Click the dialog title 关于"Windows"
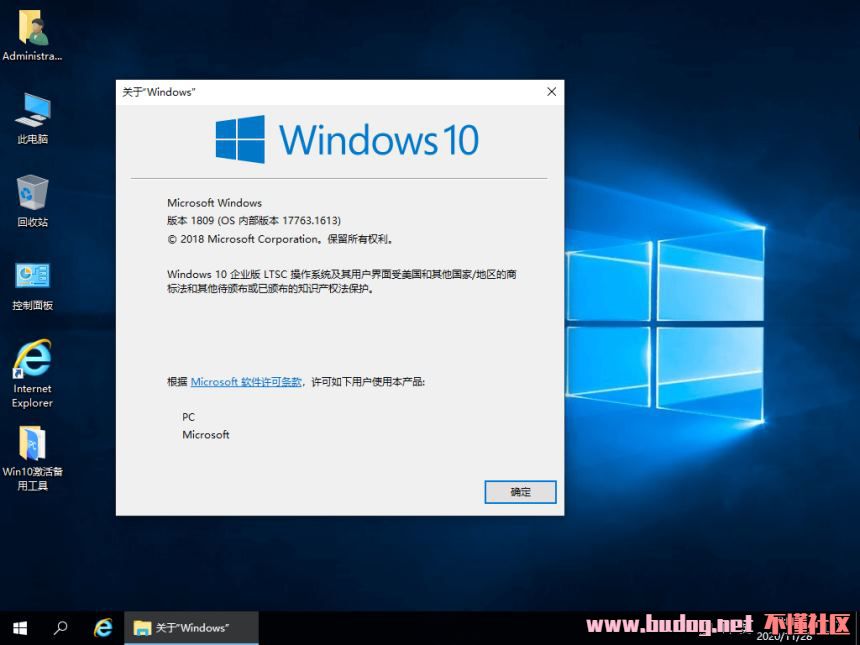Screen dimensions: 860x645 pyautogui.click(x=159, y=92)
